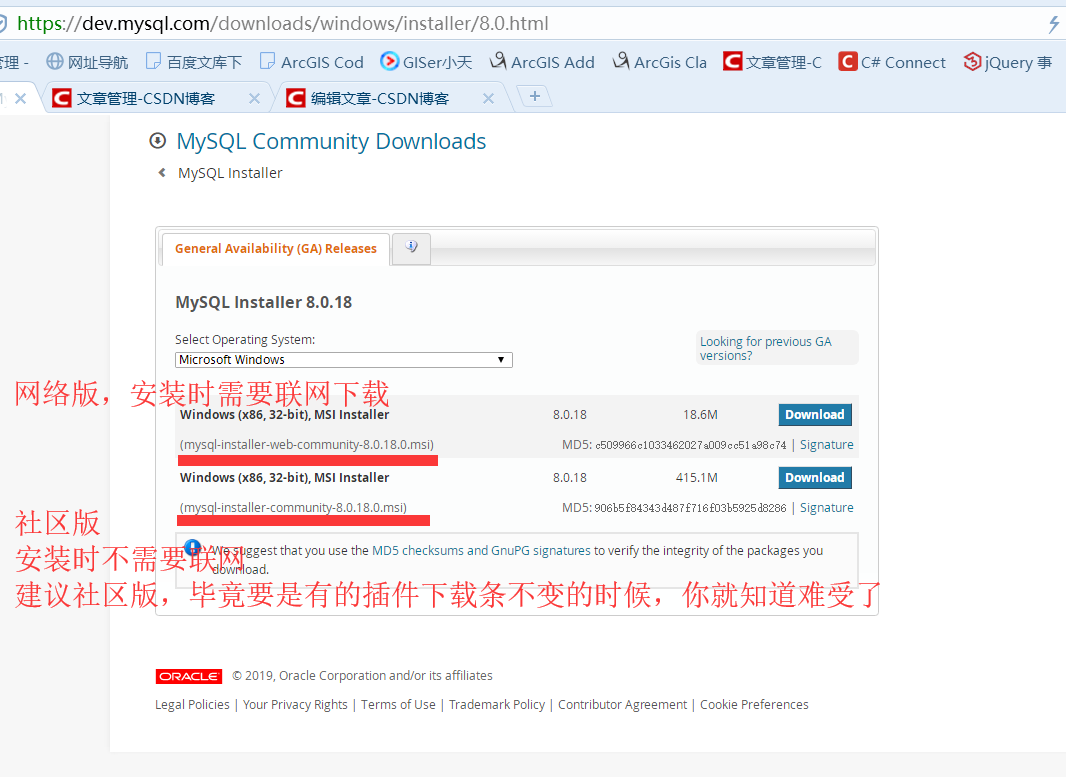Click the back arrow next to MySQL Installer
The height and width of the screenshot is (777, 1066).
coord(161,172)
